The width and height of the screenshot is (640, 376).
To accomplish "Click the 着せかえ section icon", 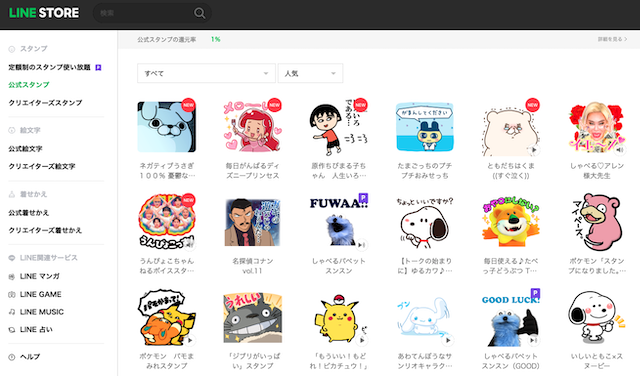I will 12,194.
